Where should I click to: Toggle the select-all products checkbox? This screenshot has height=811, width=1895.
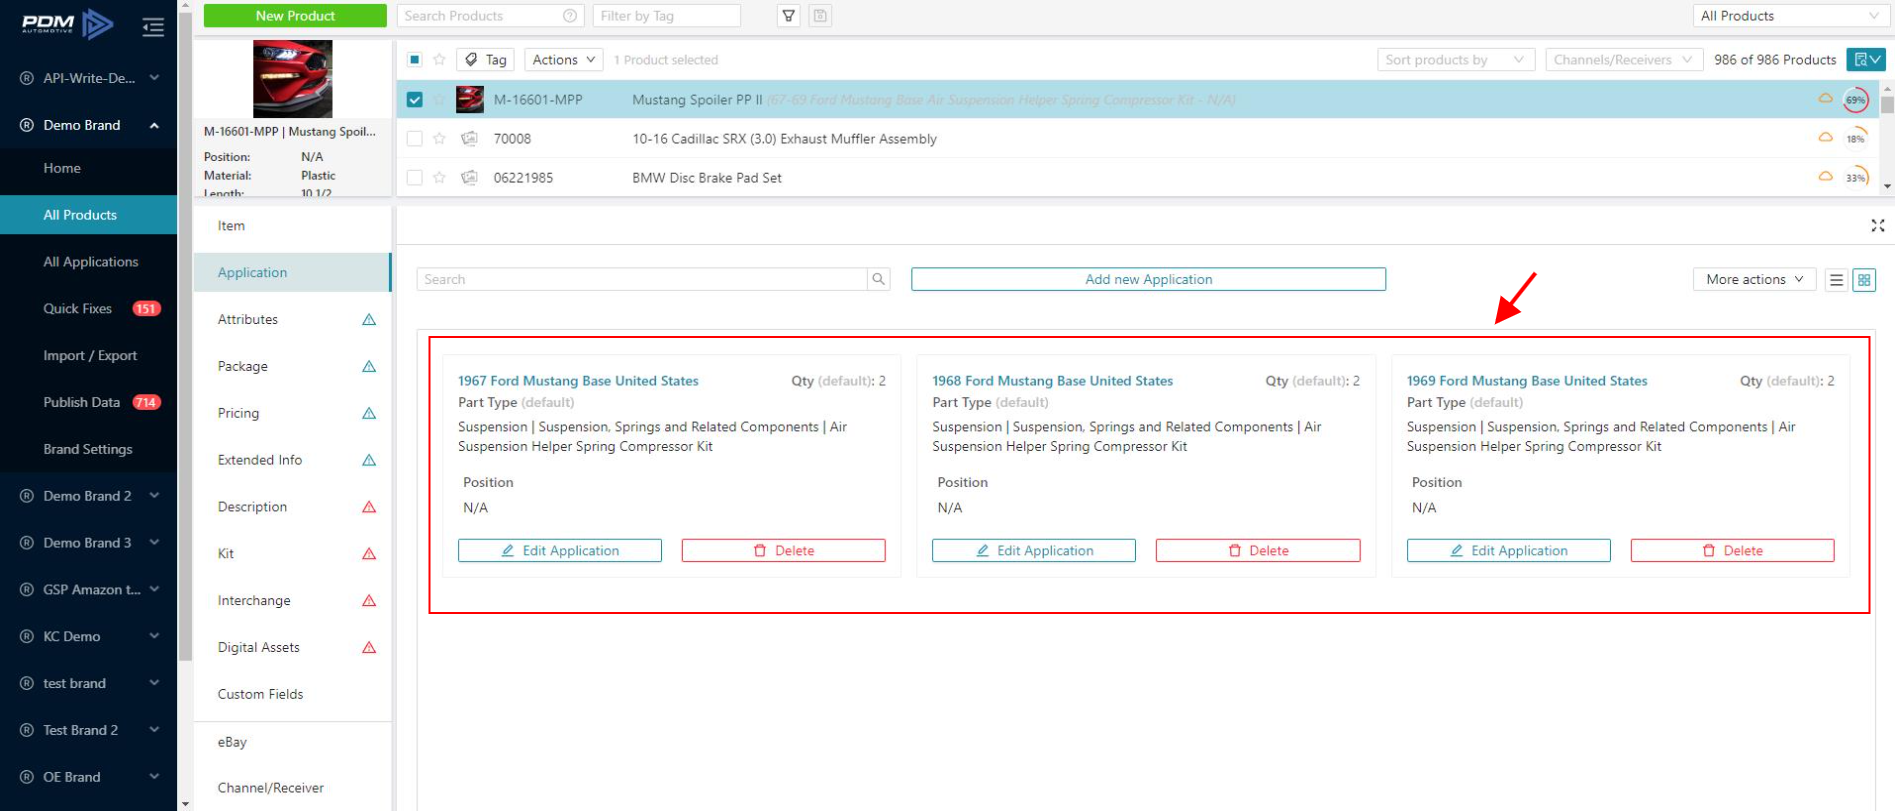[x=415, y=60]
